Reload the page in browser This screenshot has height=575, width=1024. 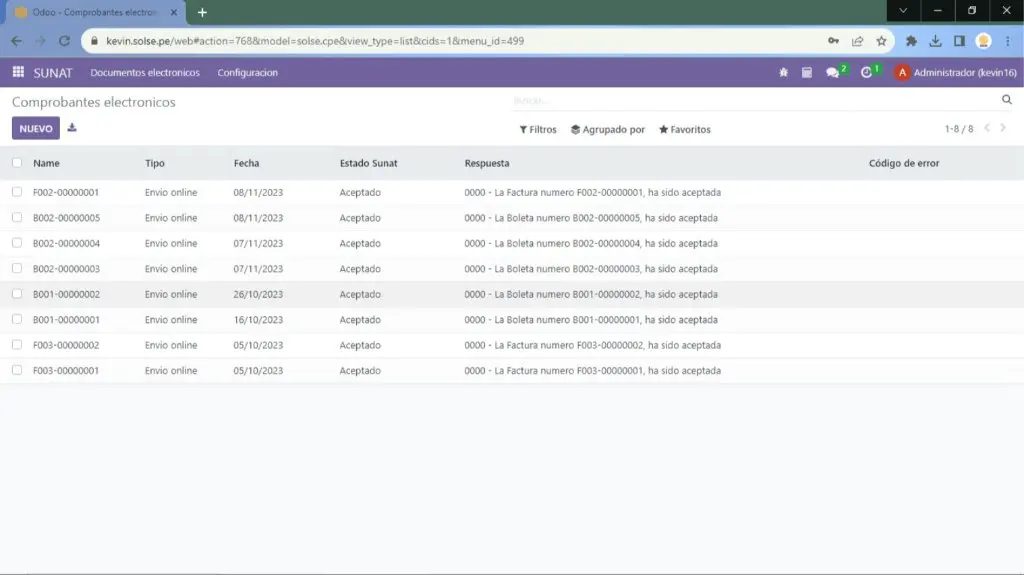point(65,41)
